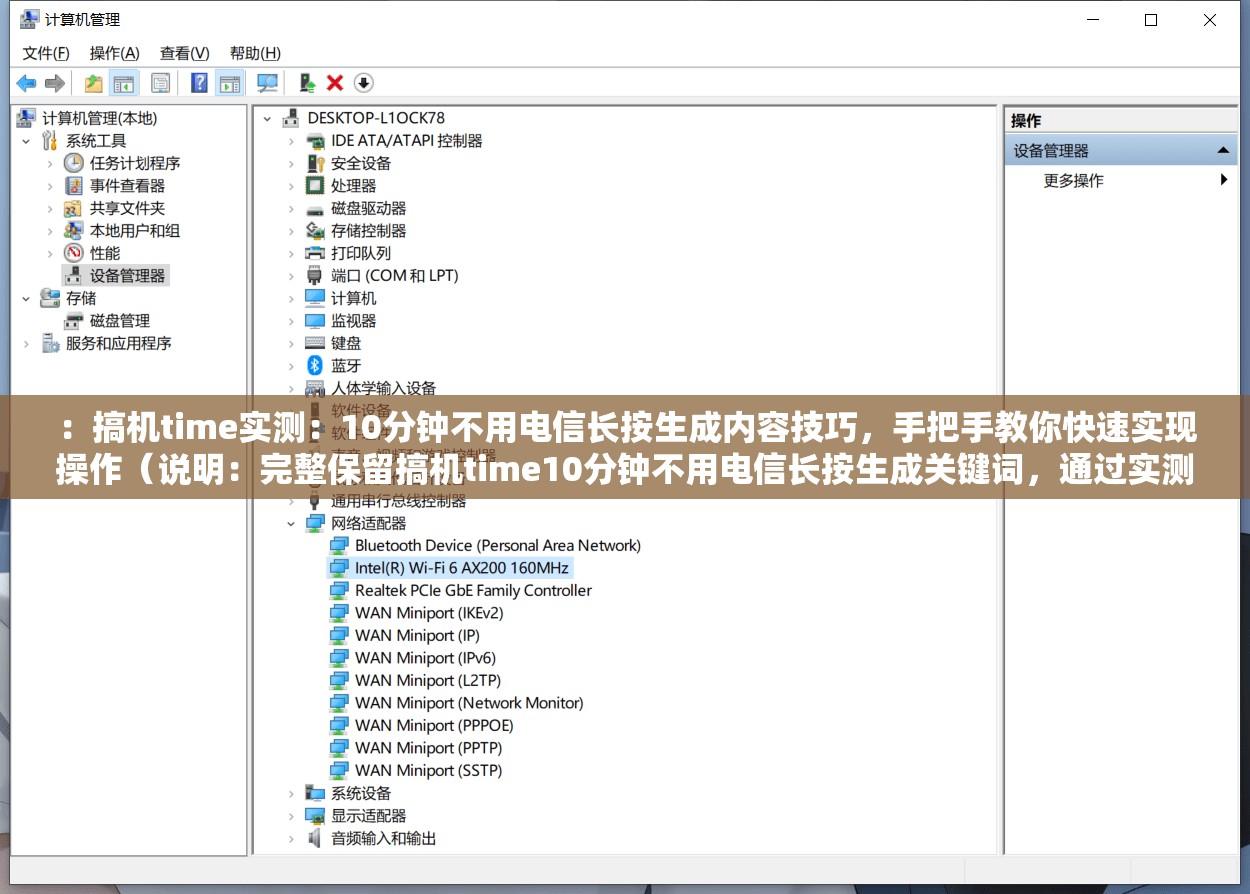Collapse the 网络适配器 category
1250x894 pixels.
click(x=291, y=524)
